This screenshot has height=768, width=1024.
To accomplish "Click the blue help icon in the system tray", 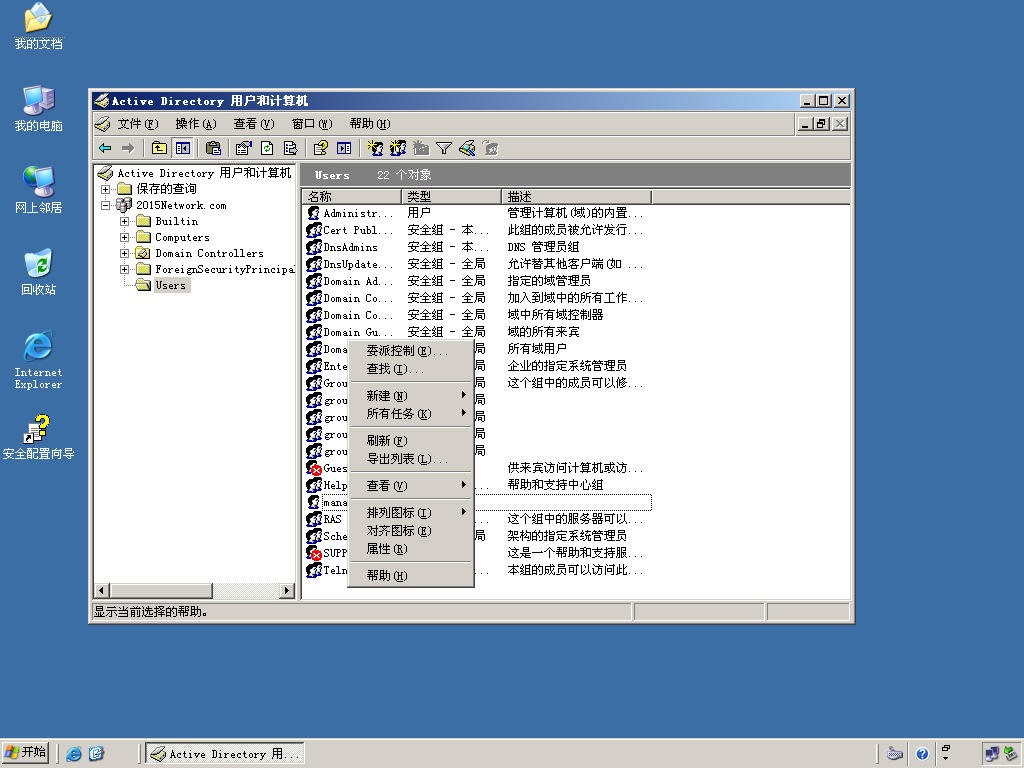I will click(x=922, y=754).
